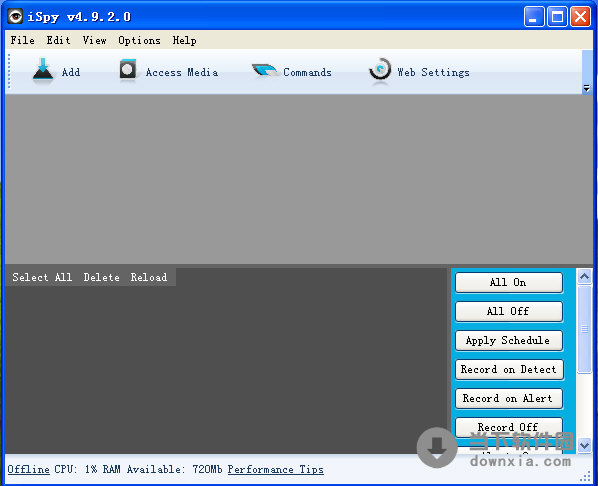Image resolution: width=598 pixels, height=486 pixels.
Task: Open the Help menu
Action: [185, 40]
